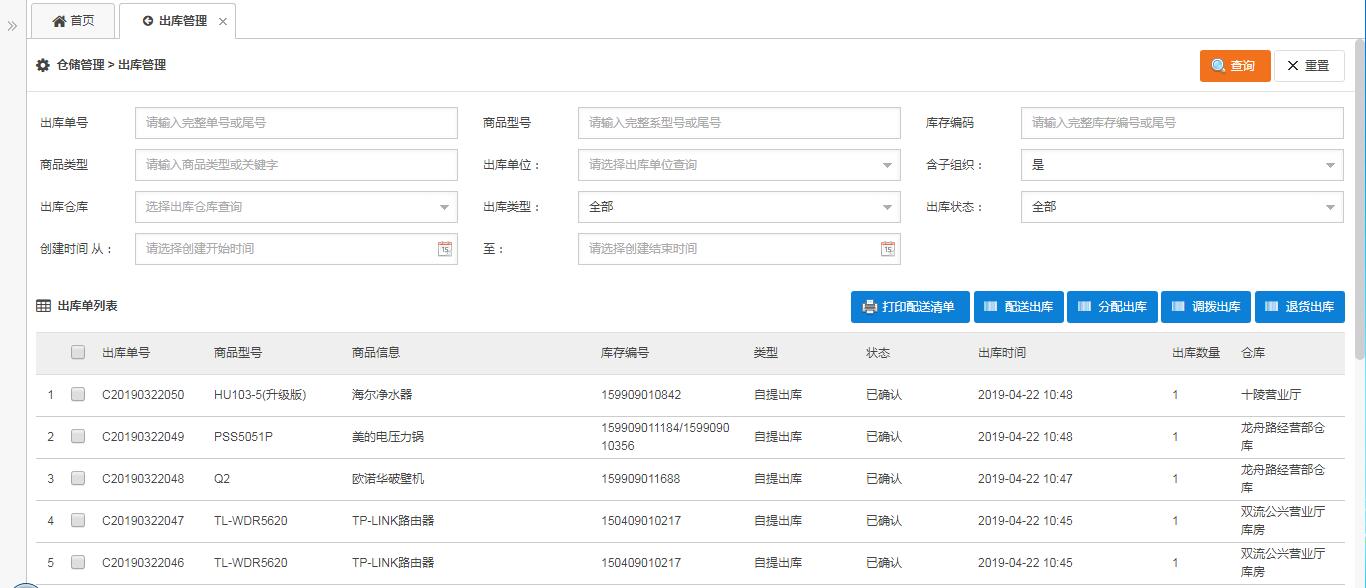The image size is (1366, 588).
Task: Open the 出库单位 dropdown
Action: pyautogui.click(x=738, y=165)
